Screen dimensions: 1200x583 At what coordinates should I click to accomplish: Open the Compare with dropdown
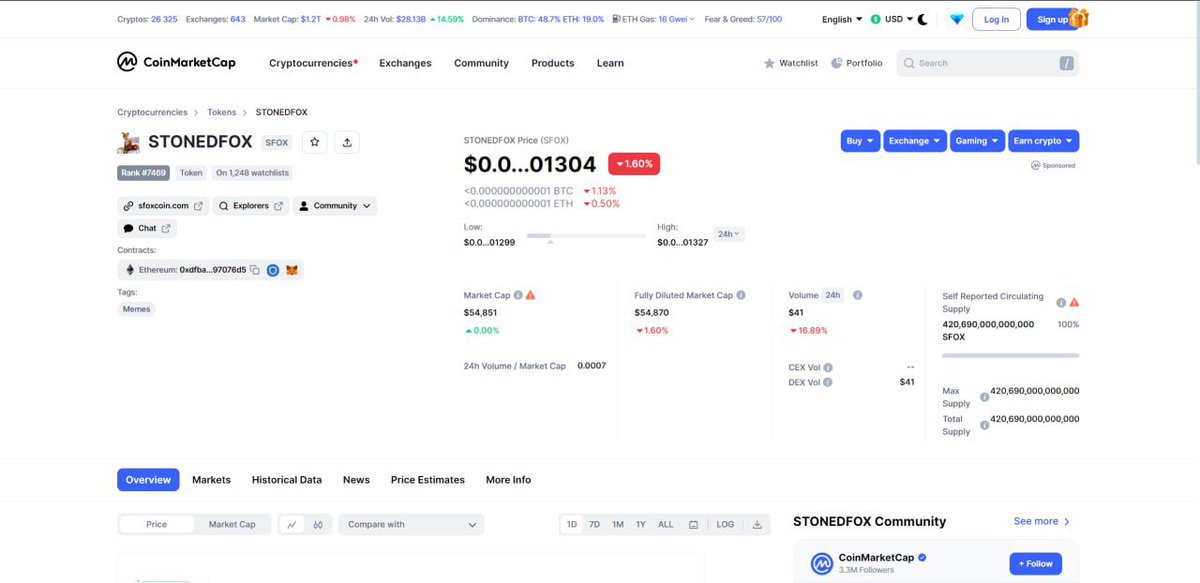pyautogui.click(x=411, y=524)
